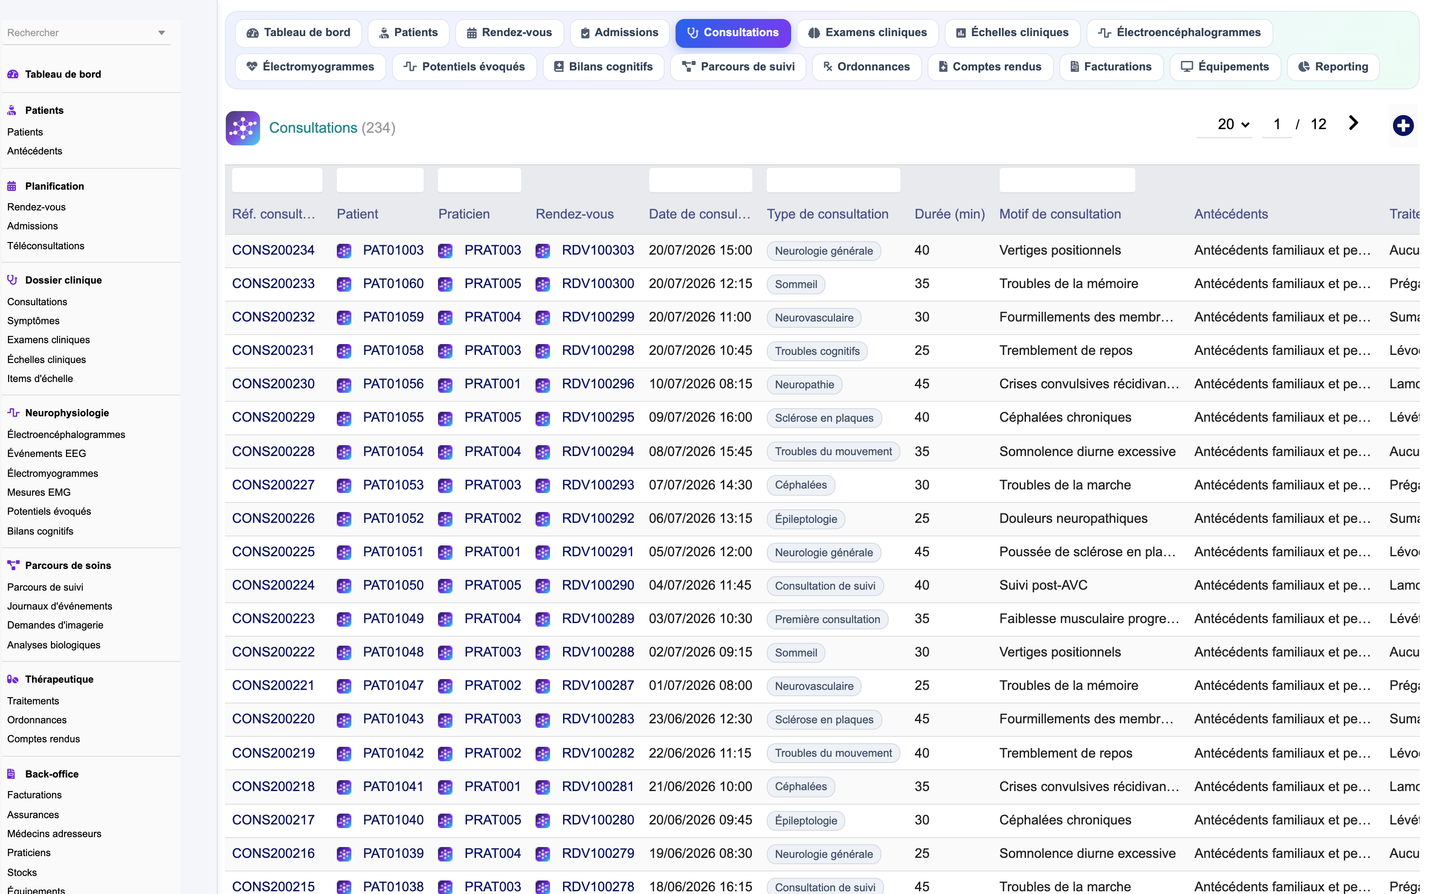Click patient icon beside PAT01049
The image size is (1445, 894).
(x=344, y=619)
